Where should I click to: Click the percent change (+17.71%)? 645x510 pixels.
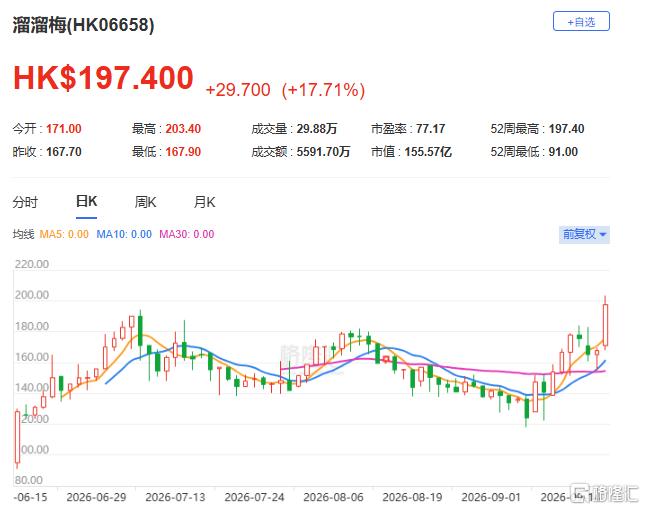pos(323,90)
